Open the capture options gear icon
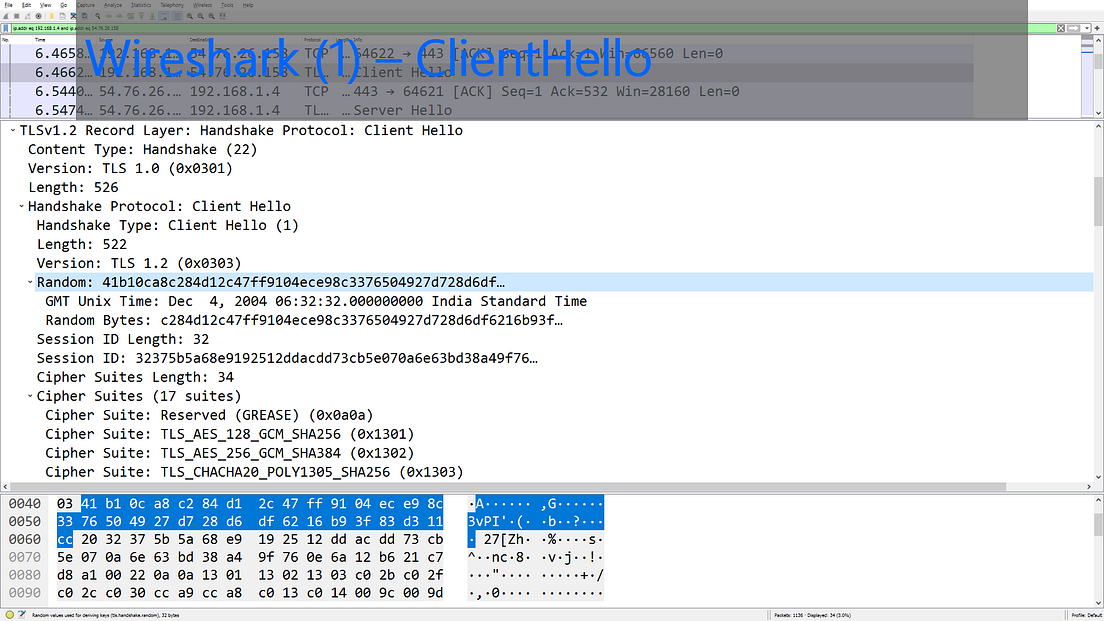Image resolution: width=1104 pixels, height=621 pixels. click(38, 16)
